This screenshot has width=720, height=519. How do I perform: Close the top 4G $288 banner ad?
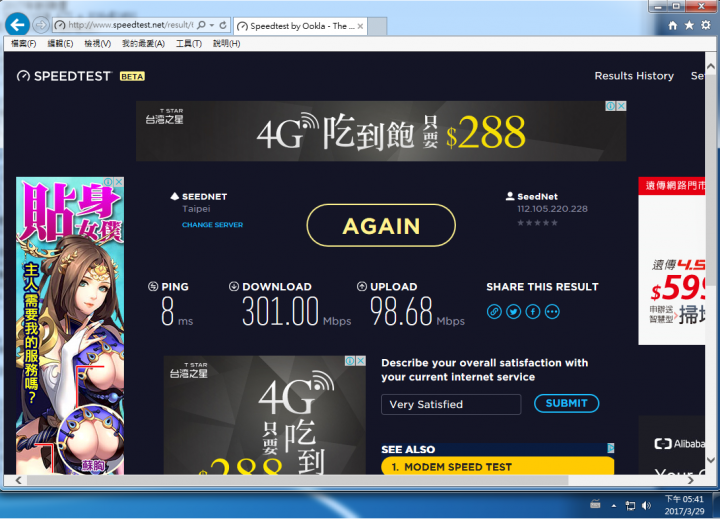pos(621,106)
